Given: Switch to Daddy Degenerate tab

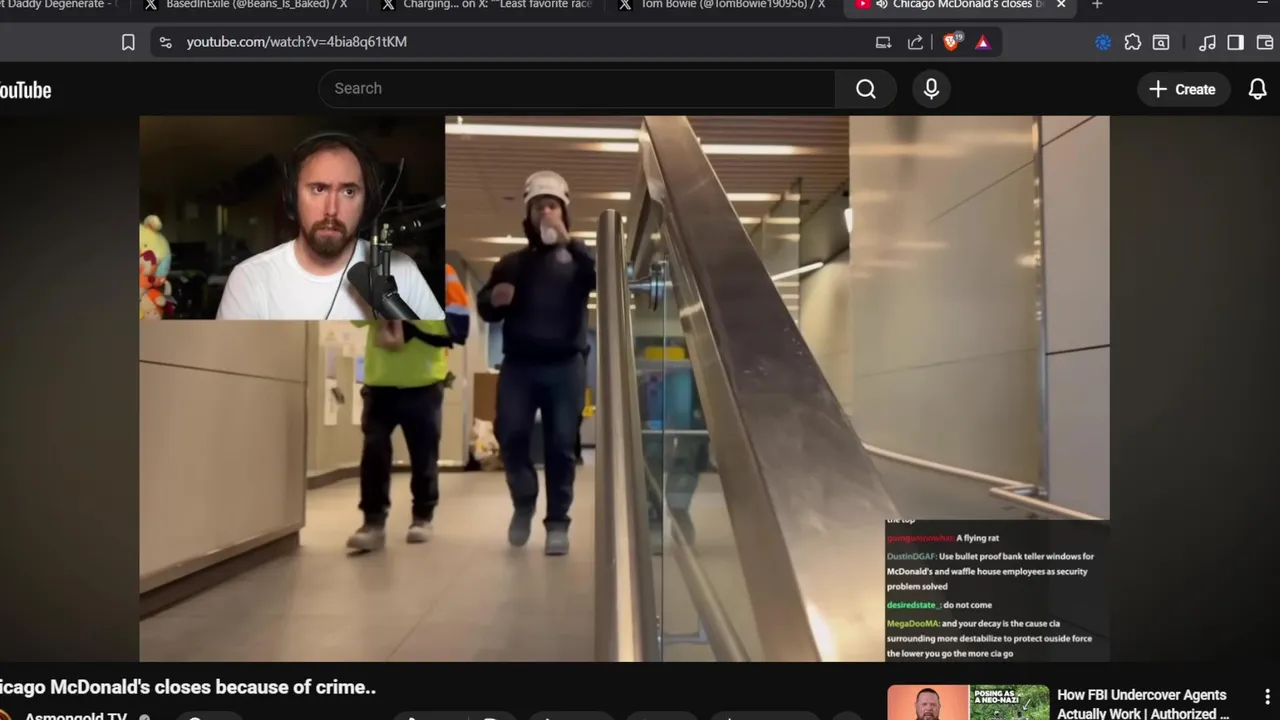Looking at the screenshot, I should [60, 5].
